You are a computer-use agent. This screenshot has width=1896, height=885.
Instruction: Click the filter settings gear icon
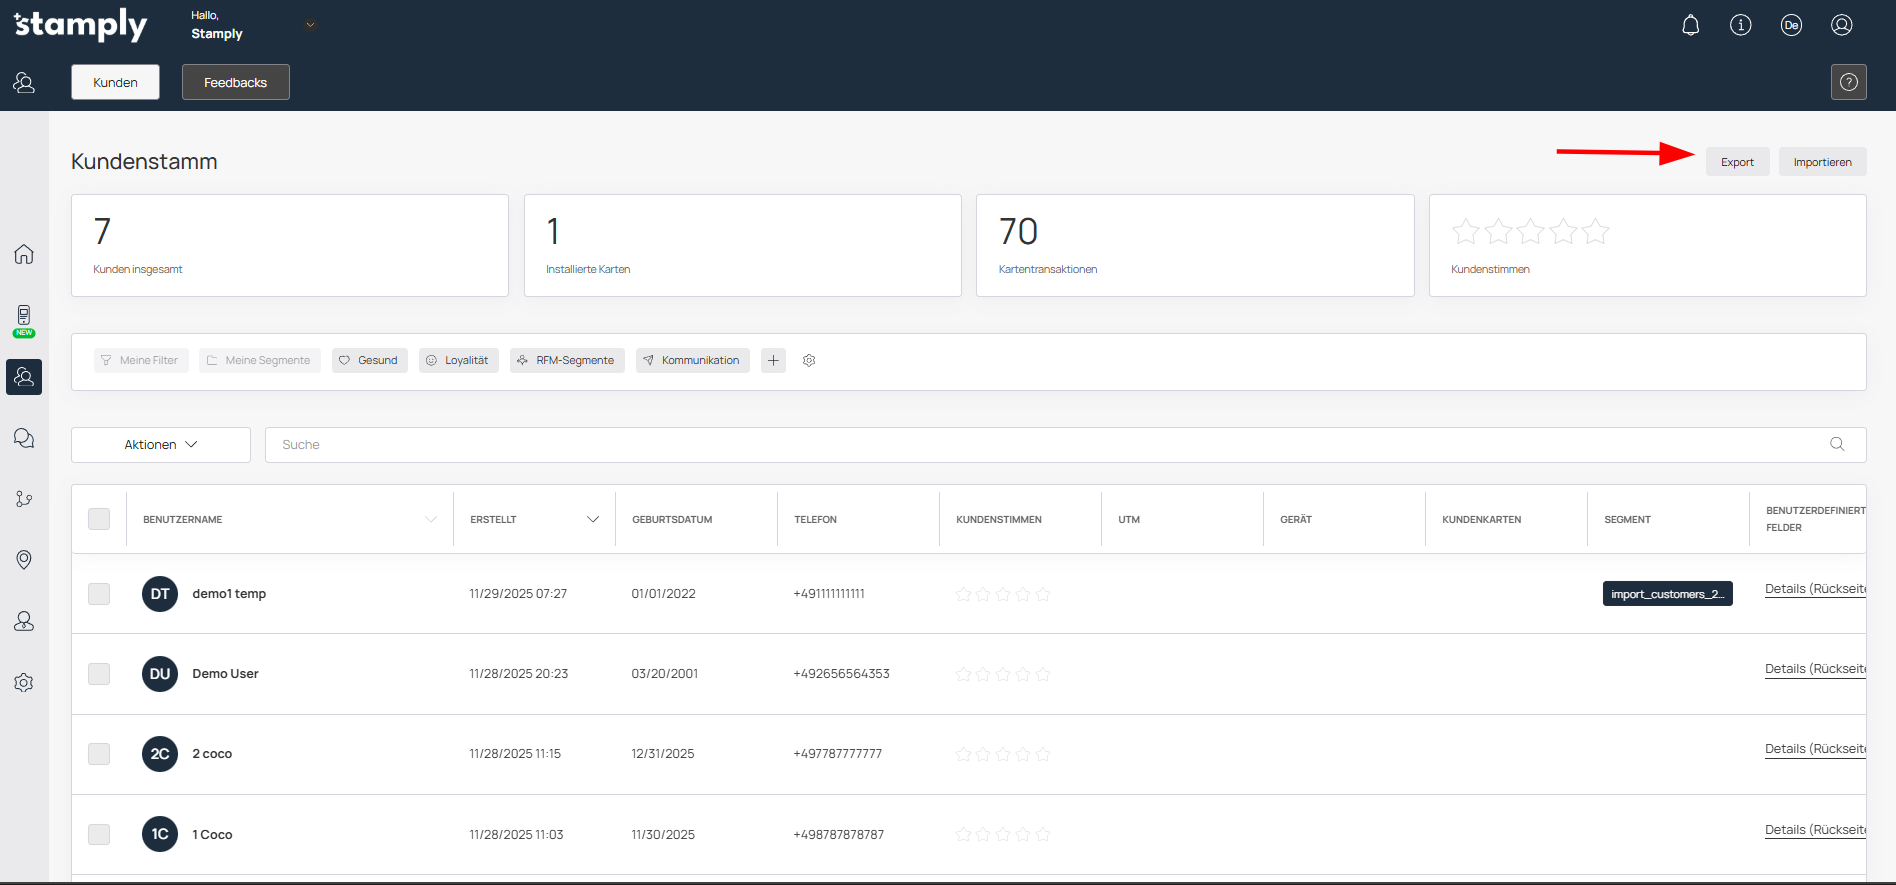[809, 360]
